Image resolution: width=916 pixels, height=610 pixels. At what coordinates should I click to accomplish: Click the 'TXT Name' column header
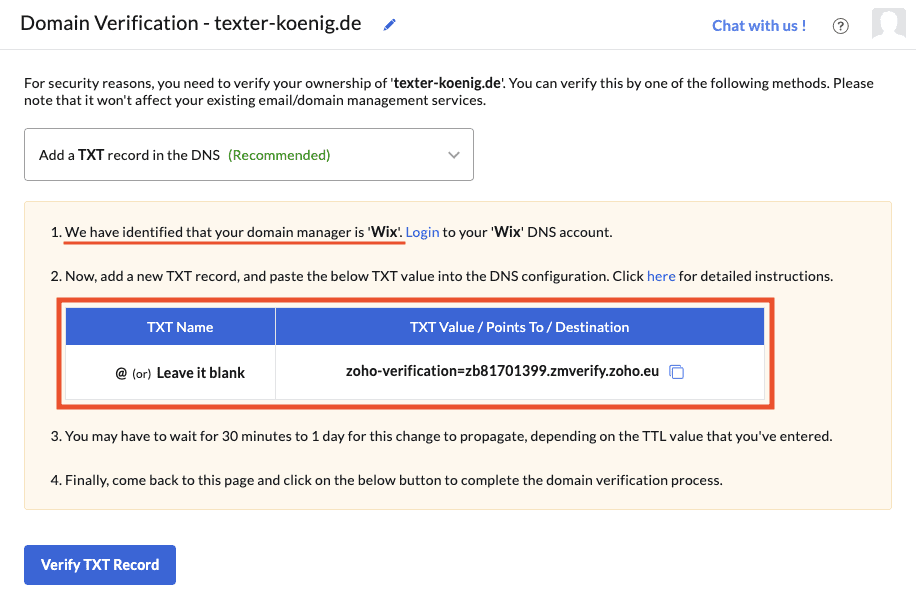pyautogui.click(x=170, y=327)
